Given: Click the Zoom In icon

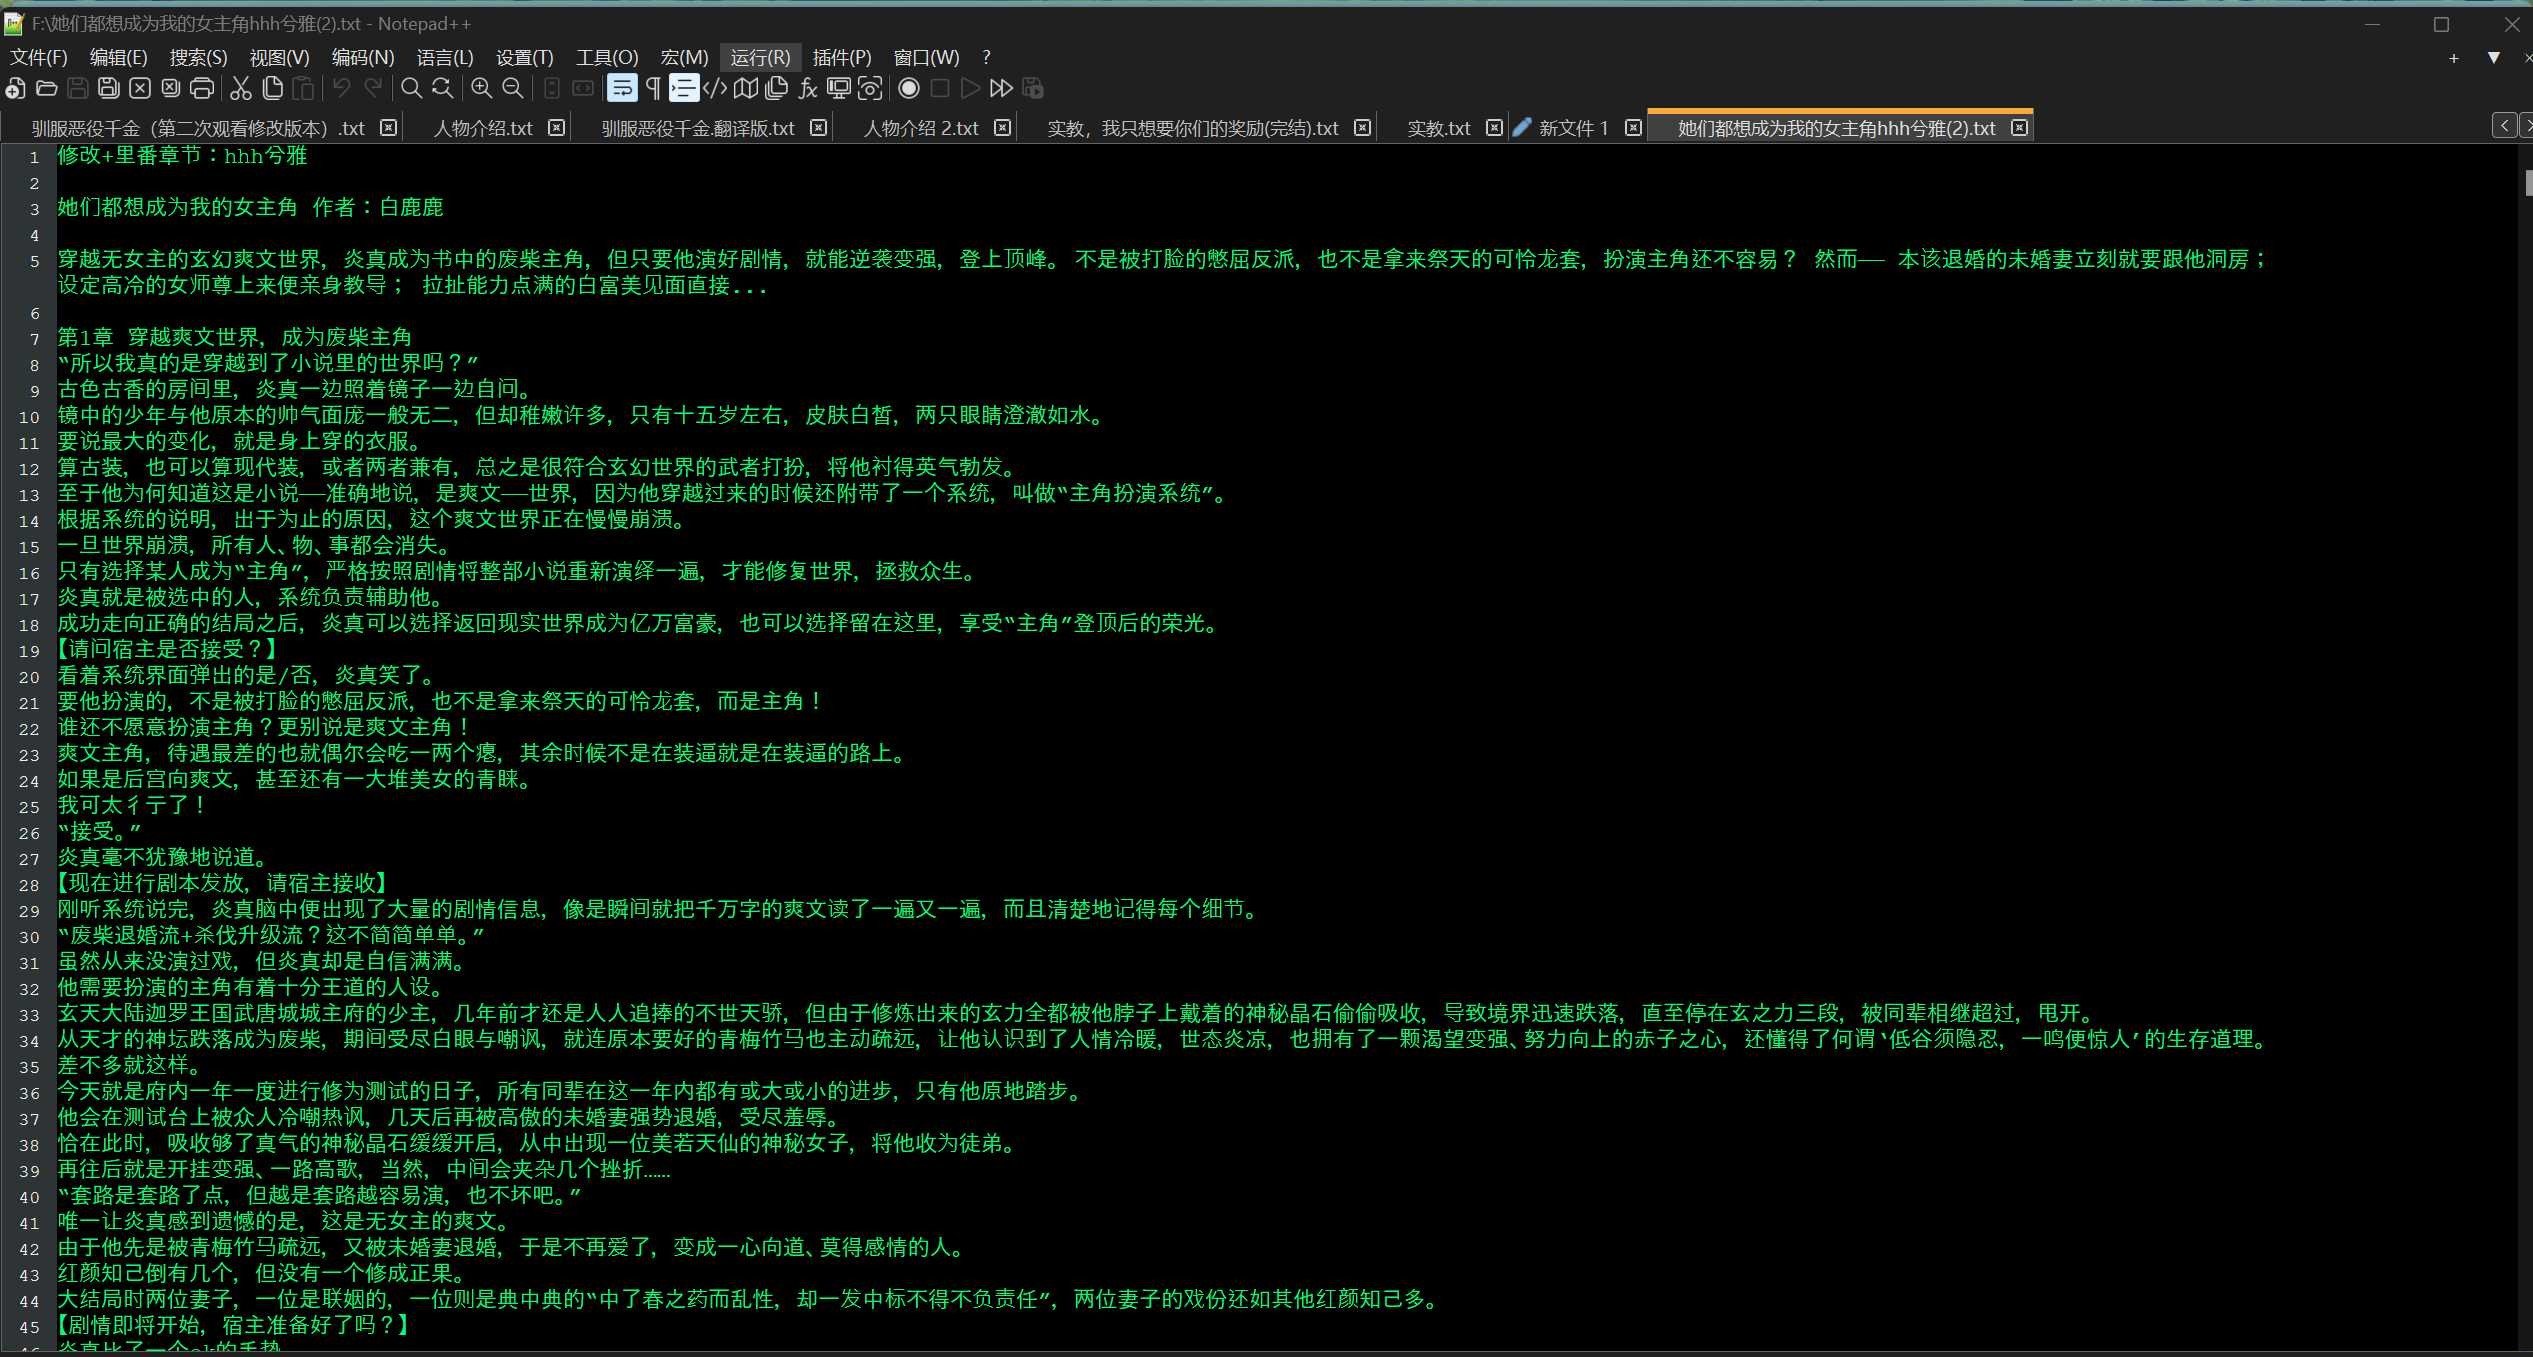Looking at the screenshot, I should [481, 89].
